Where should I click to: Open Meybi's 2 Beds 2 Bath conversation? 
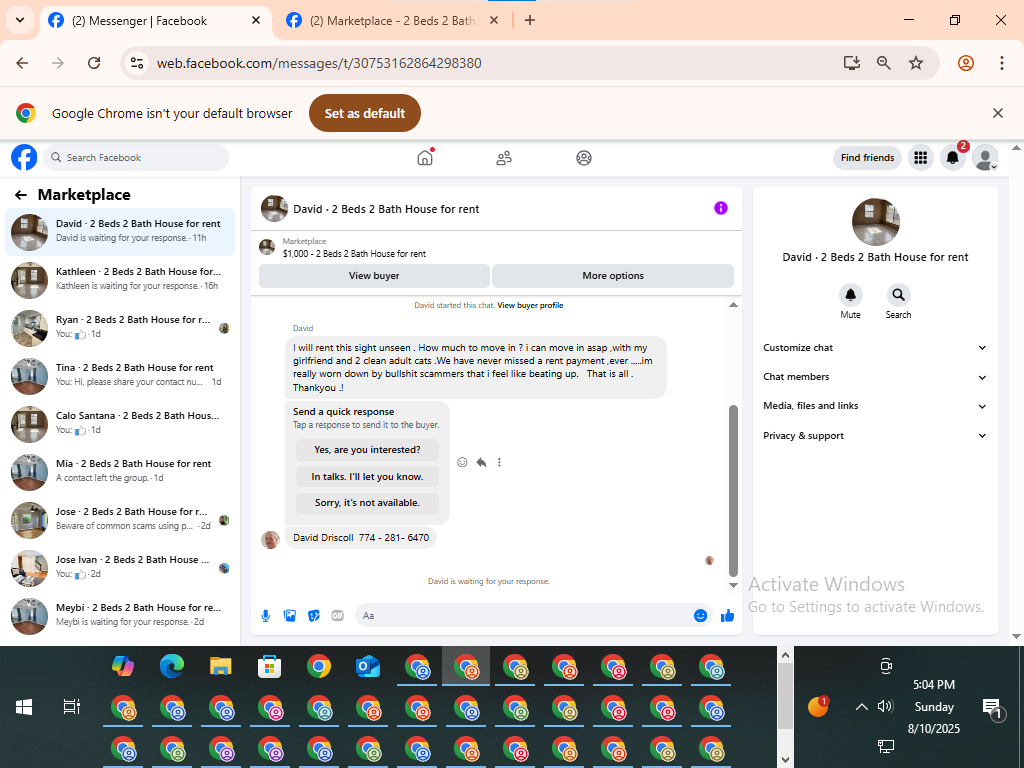tap(120, 615)
